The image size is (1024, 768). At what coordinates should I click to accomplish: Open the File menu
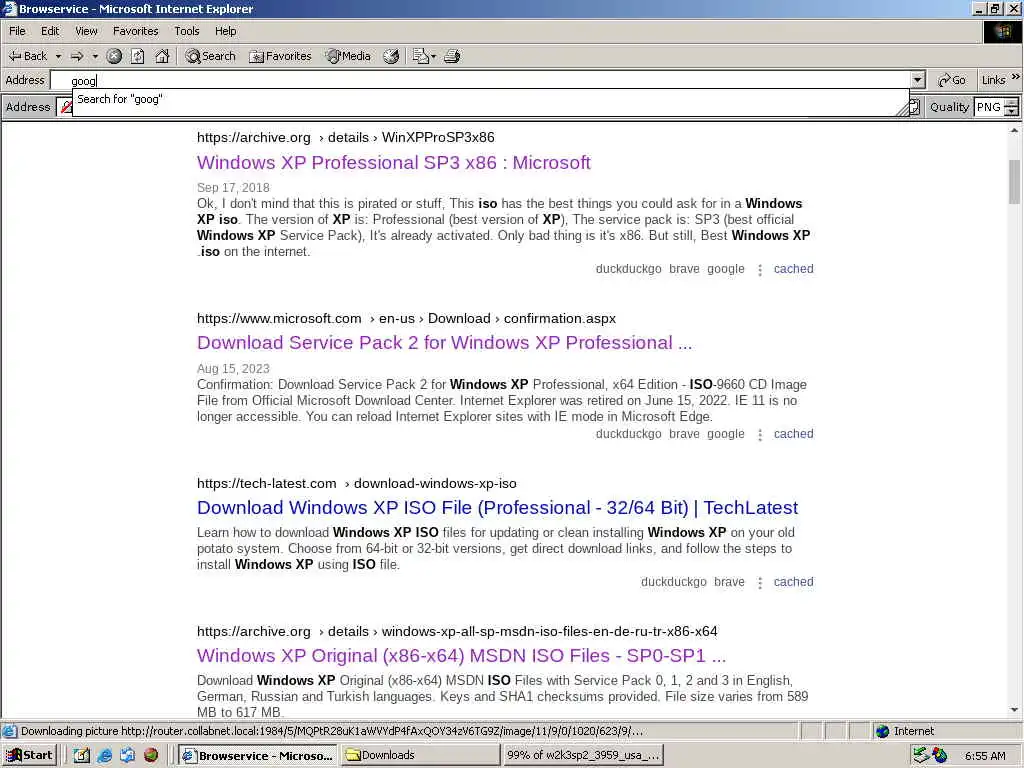[17, 31]
